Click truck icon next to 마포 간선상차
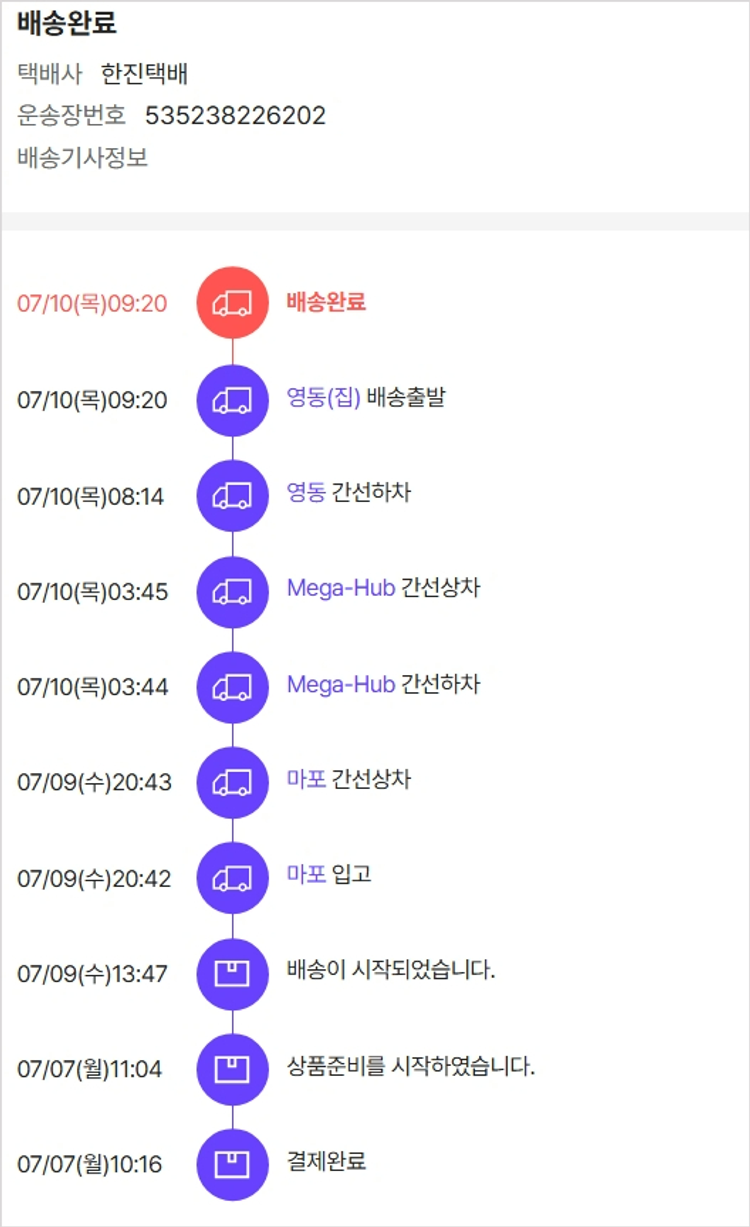 (233, 782)
